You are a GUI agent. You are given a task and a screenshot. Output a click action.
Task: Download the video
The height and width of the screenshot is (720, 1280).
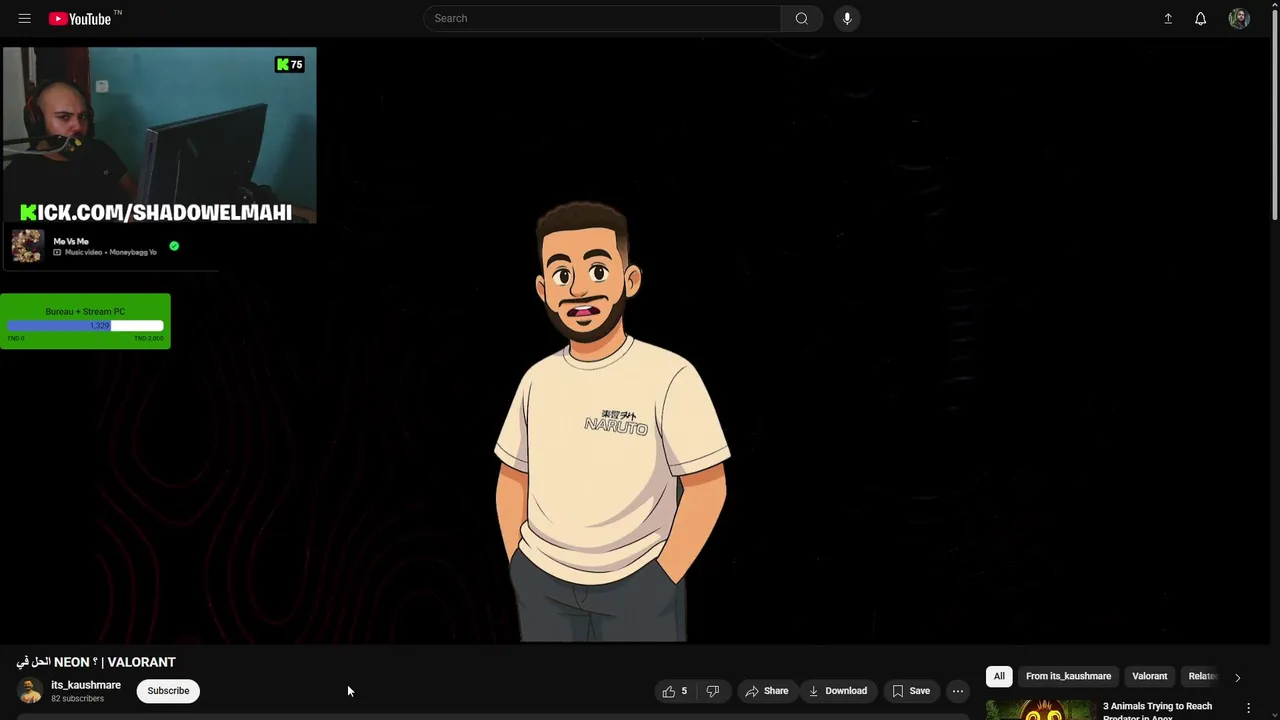[838, 691]
